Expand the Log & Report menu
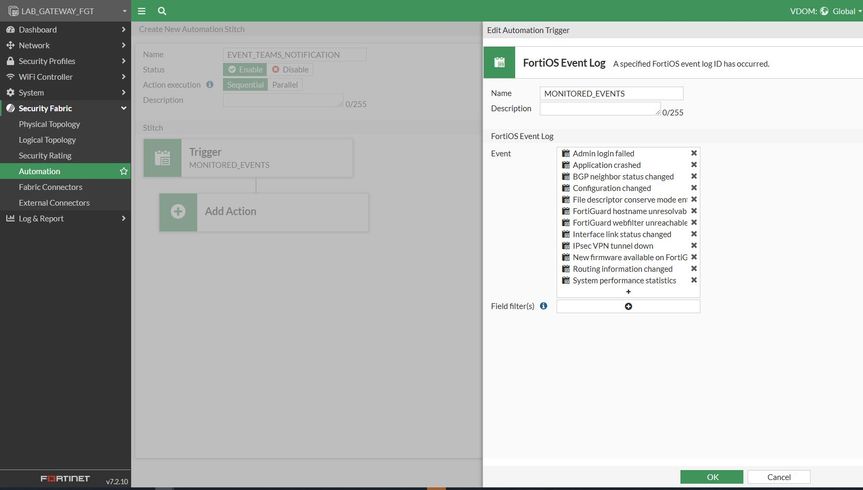The image size is (863, 490). [65, 219]
